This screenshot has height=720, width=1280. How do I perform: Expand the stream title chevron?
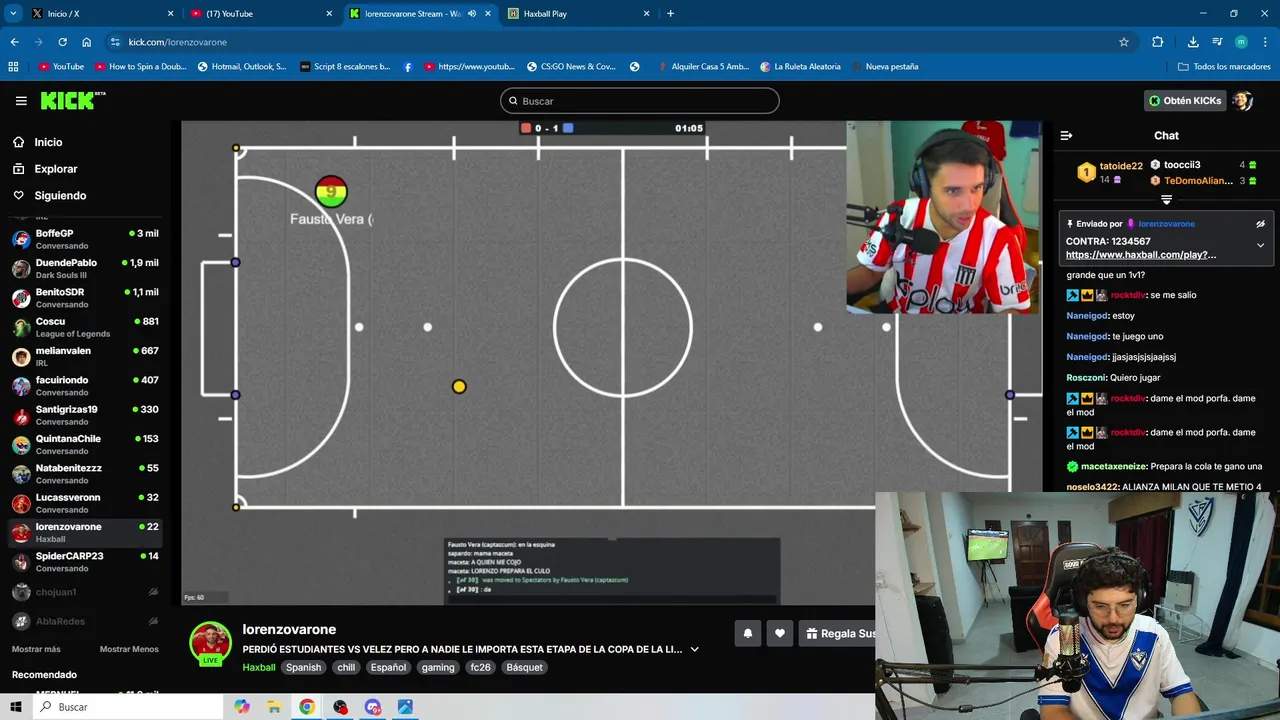tap(694, 649)
